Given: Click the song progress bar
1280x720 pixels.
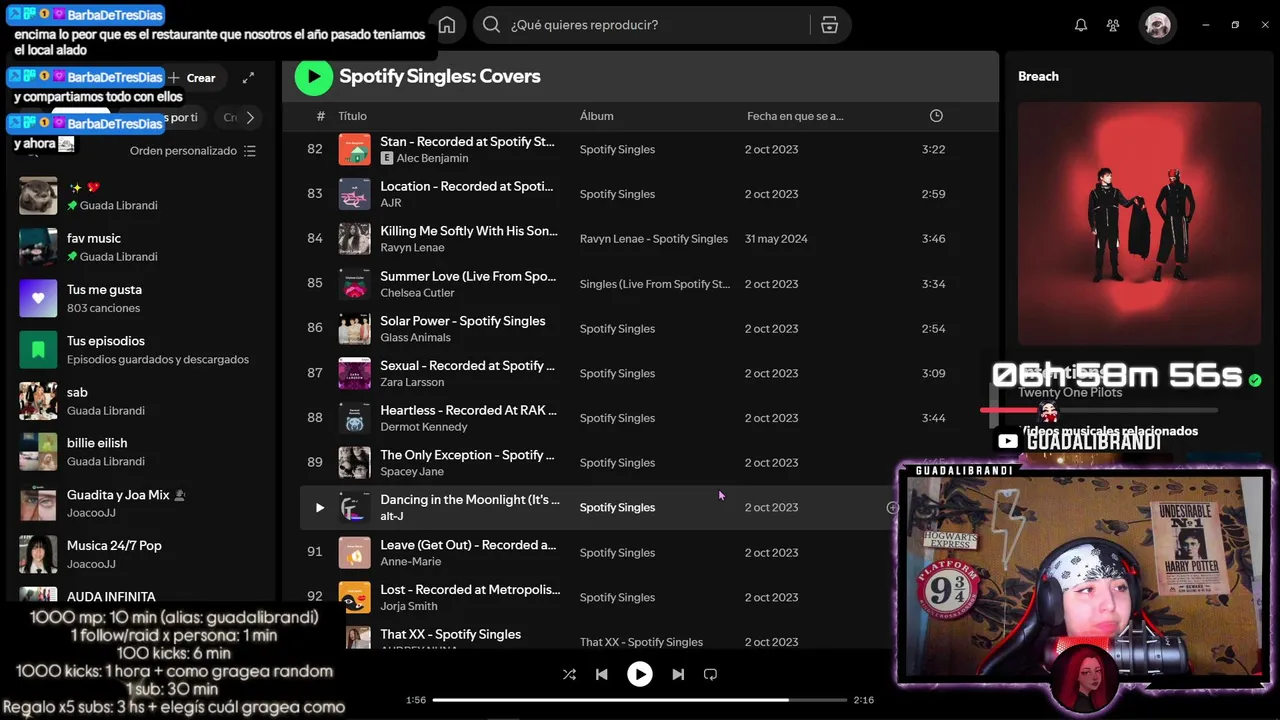Looking at the screenshot, I should [x=638, y=700].
